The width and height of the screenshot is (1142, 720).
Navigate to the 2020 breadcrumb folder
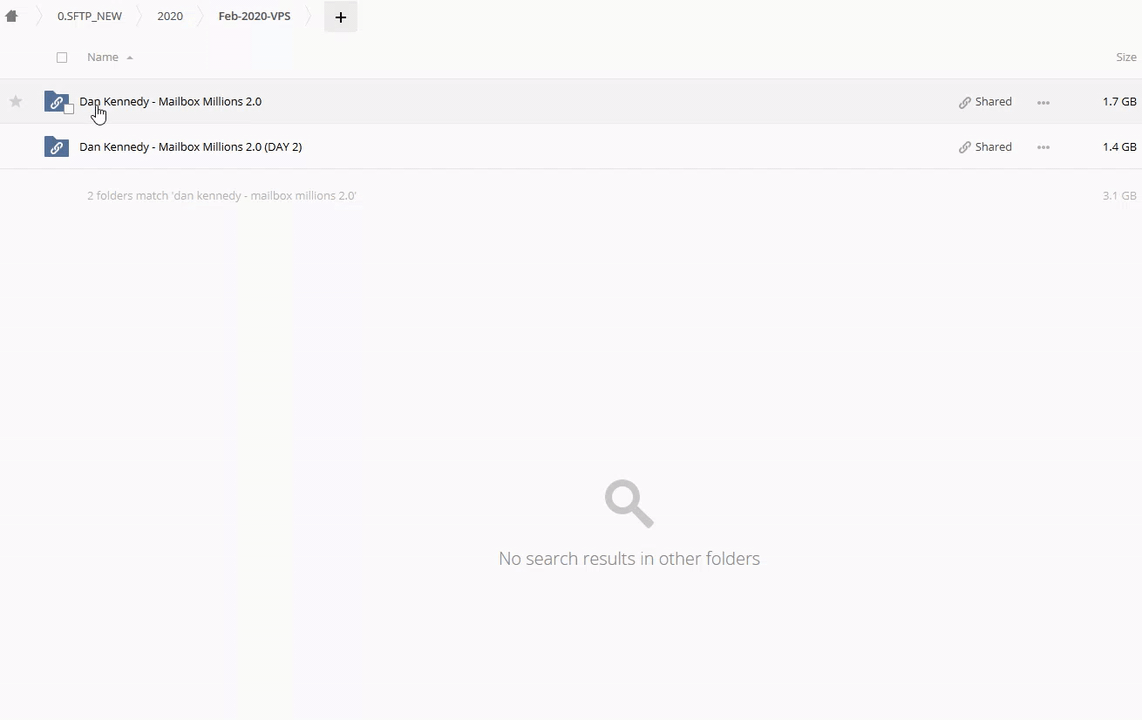170,16
